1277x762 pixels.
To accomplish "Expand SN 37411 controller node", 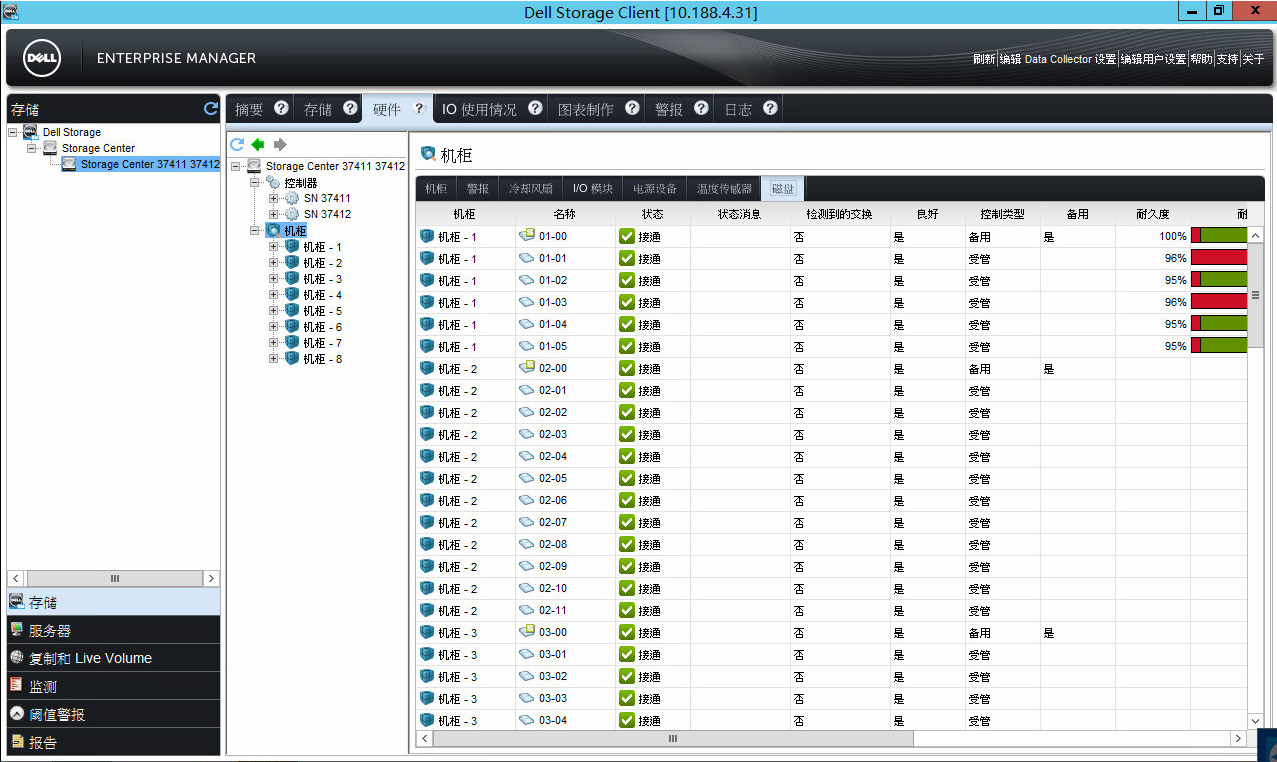I will click(x=274, y=198).
